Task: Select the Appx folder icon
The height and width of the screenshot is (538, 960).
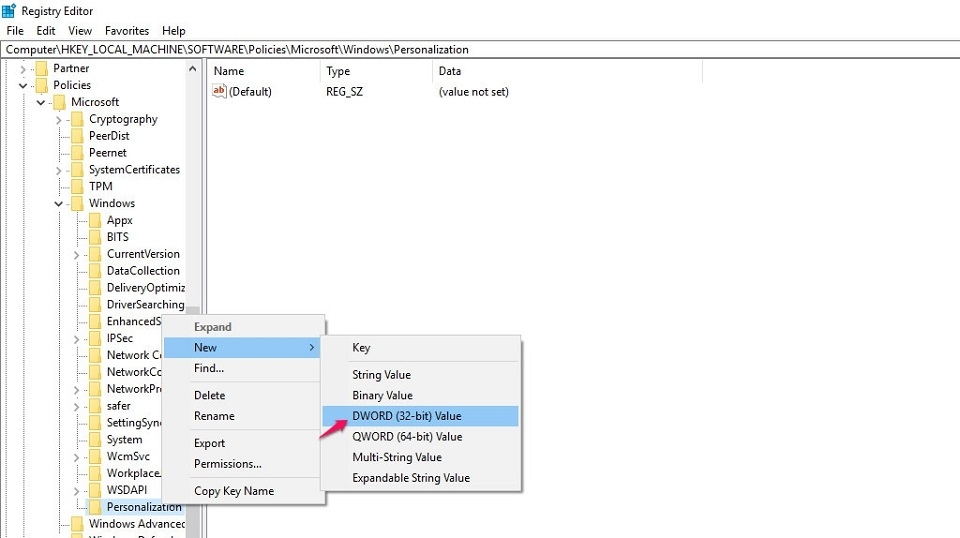Action: (95, 220)
